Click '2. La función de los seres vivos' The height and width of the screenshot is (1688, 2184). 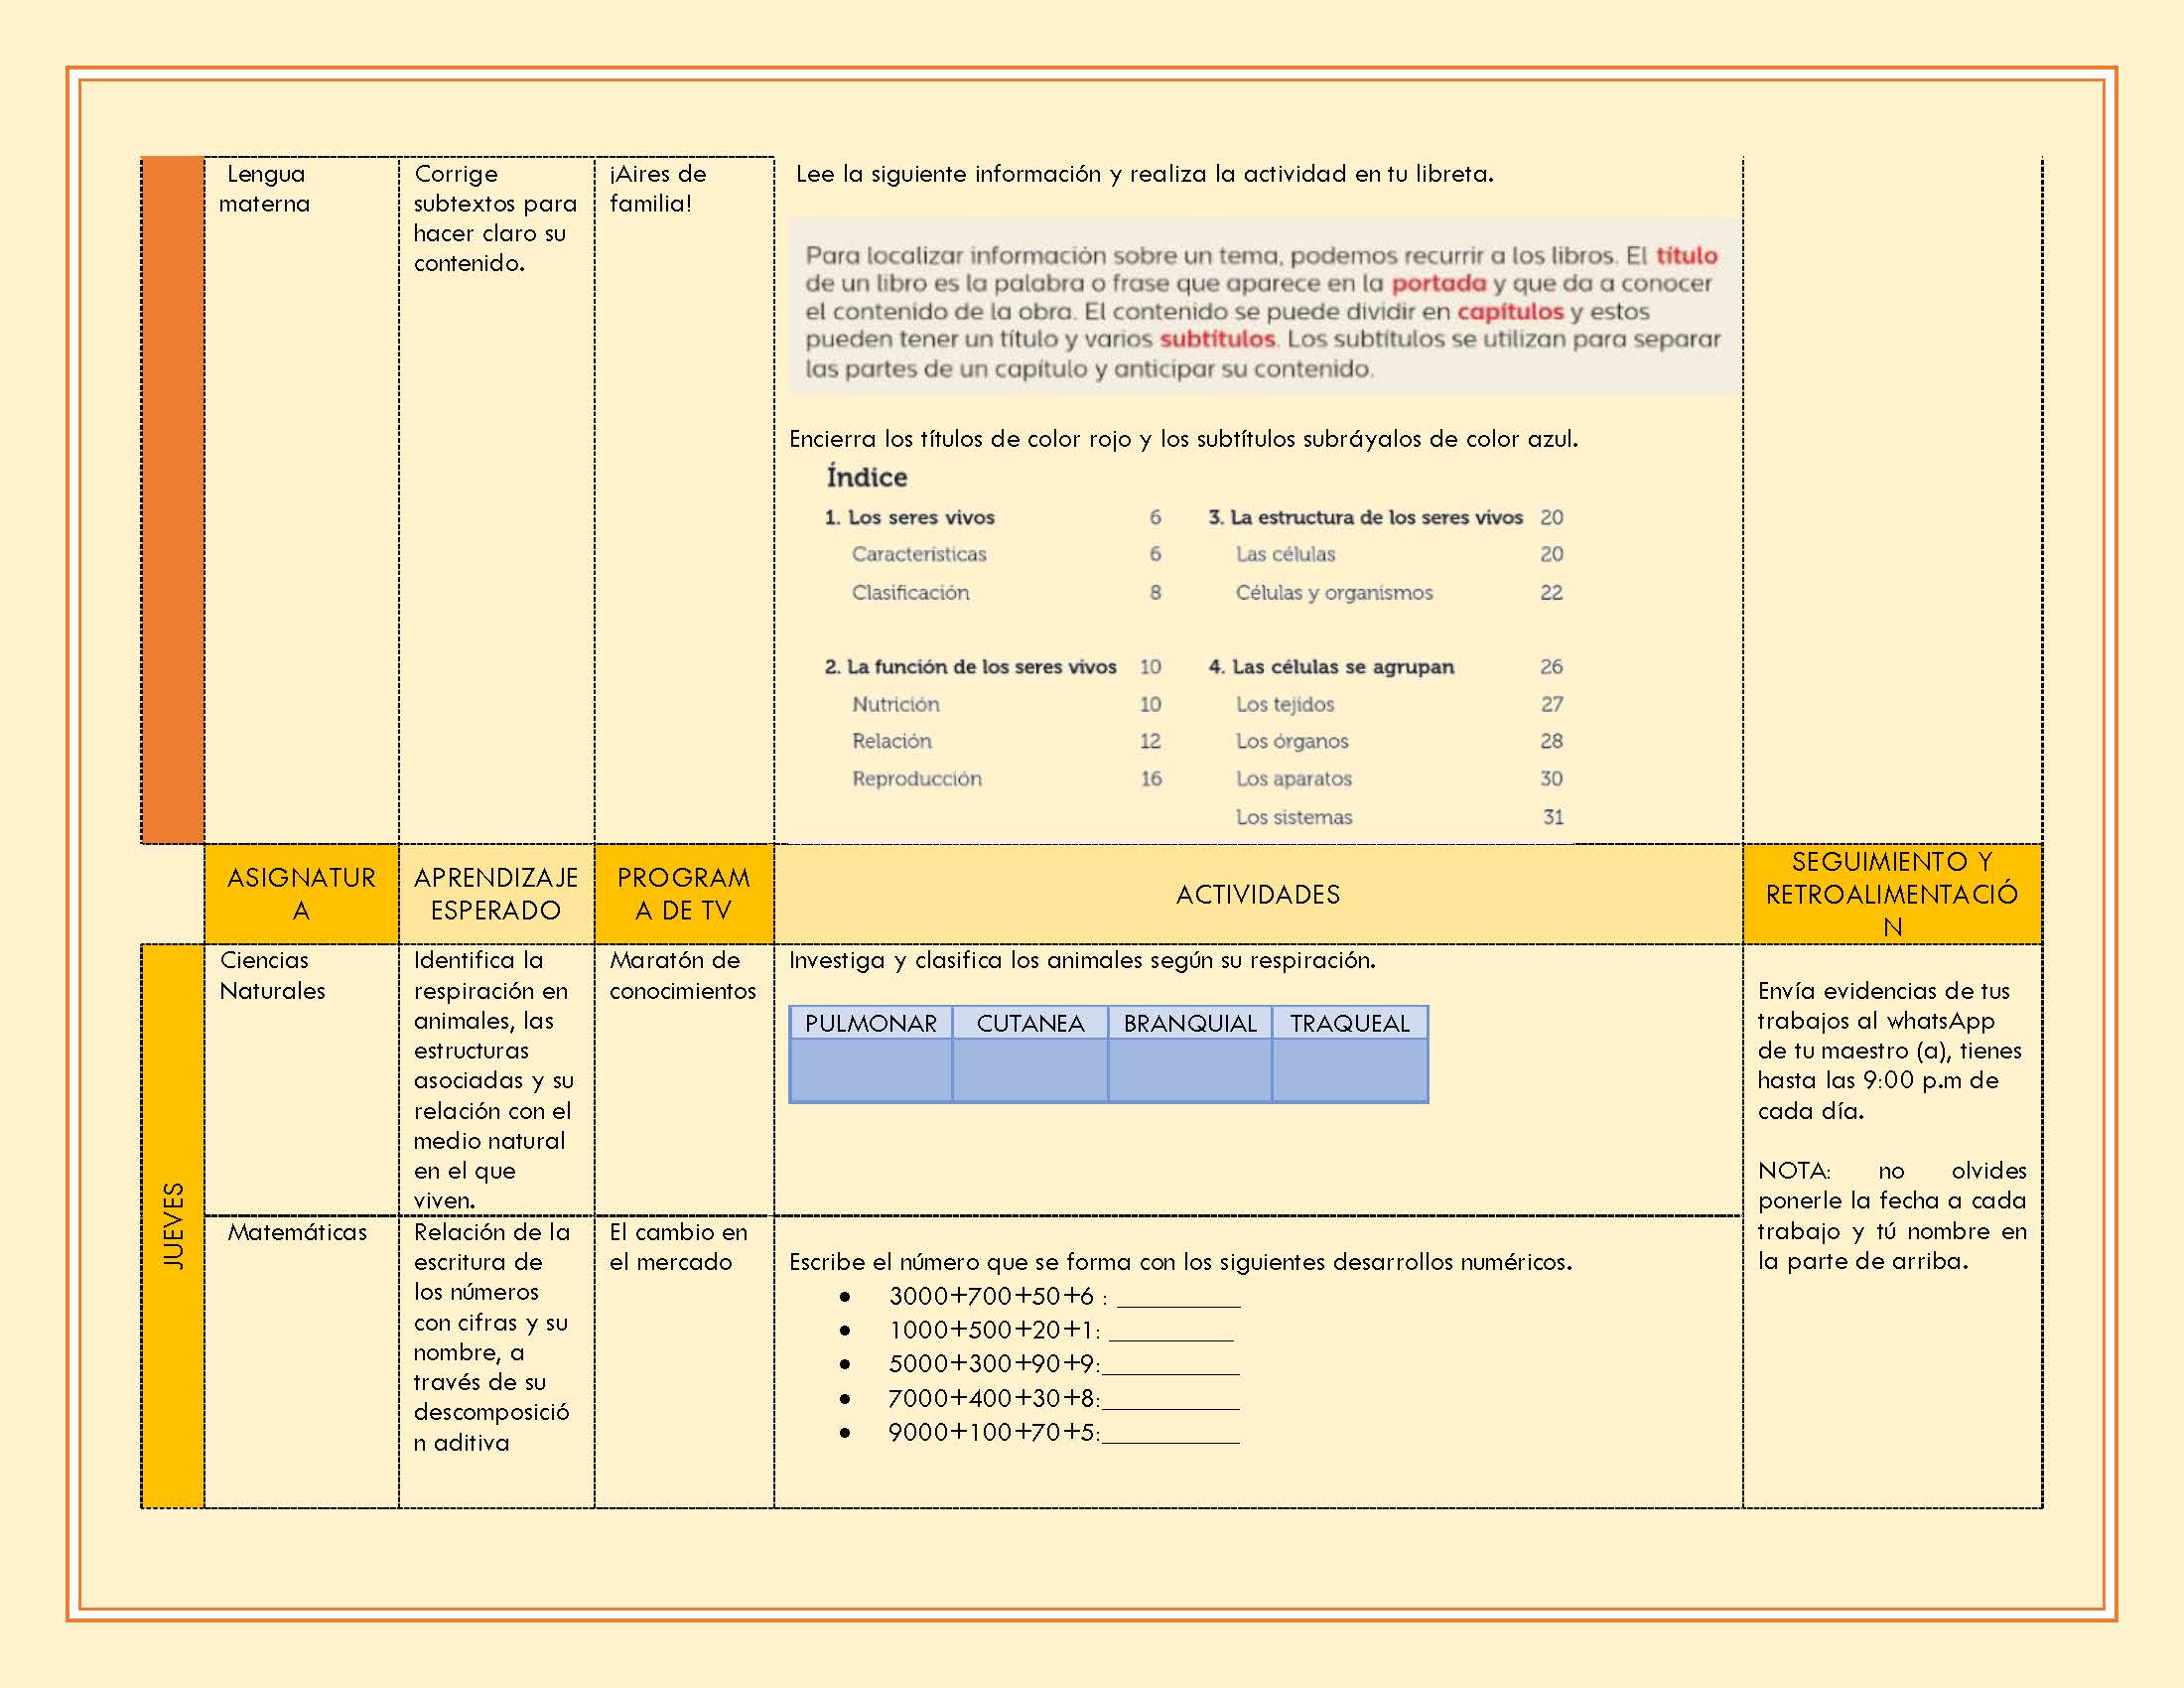pyautogui.click(x=970, y=666)
